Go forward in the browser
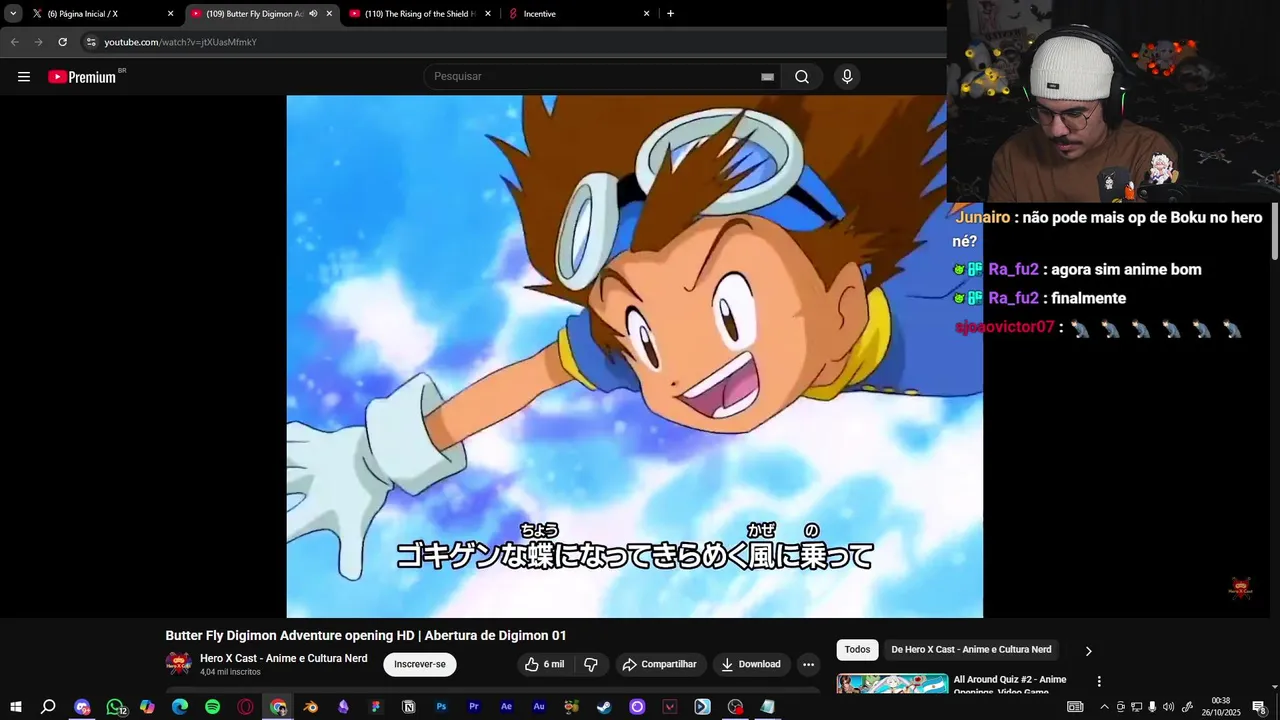Screen dimensions: 1280x720 click(x=38, y=42)
